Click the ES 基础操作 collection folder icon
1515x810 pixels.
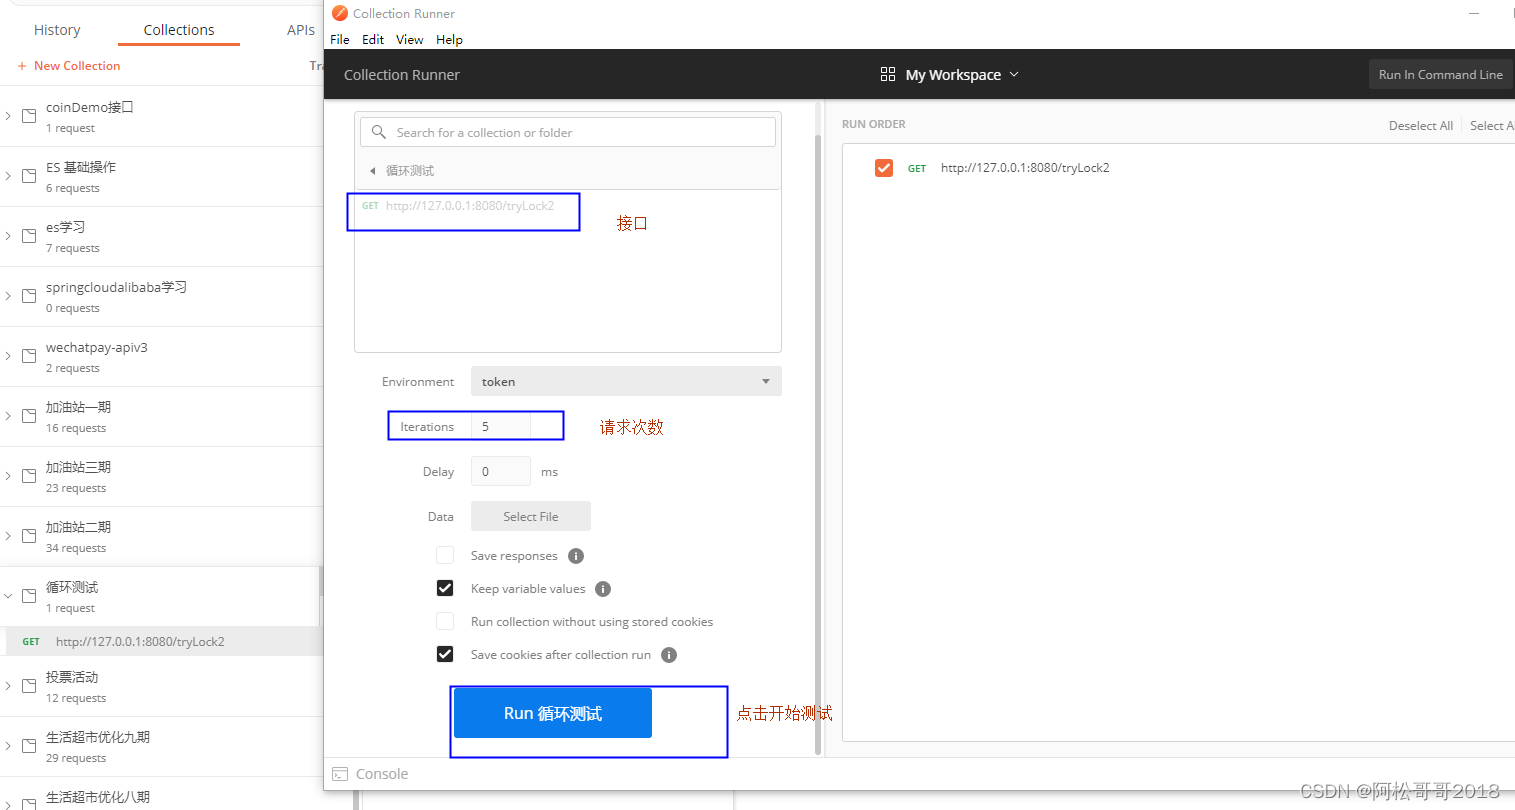[x=29, y=176]
